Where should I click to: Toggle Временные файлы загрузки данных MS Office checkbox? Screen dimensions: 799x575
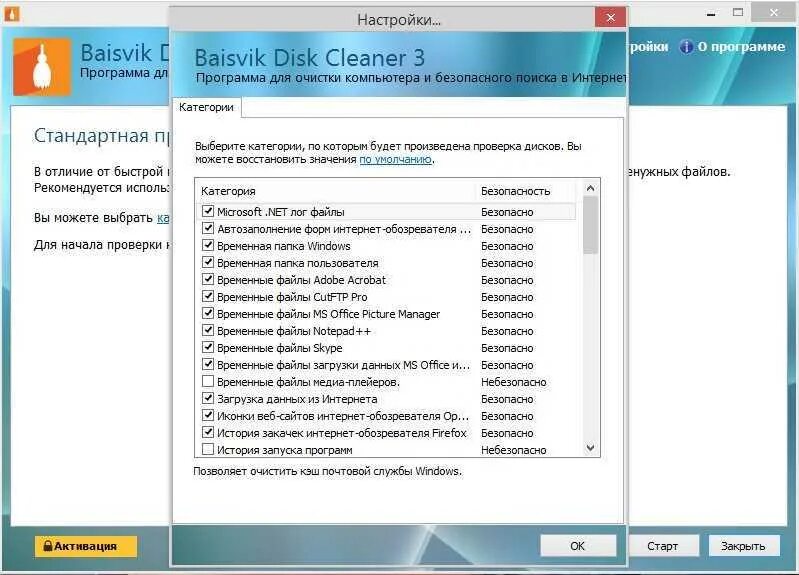[x=208, y=364]
